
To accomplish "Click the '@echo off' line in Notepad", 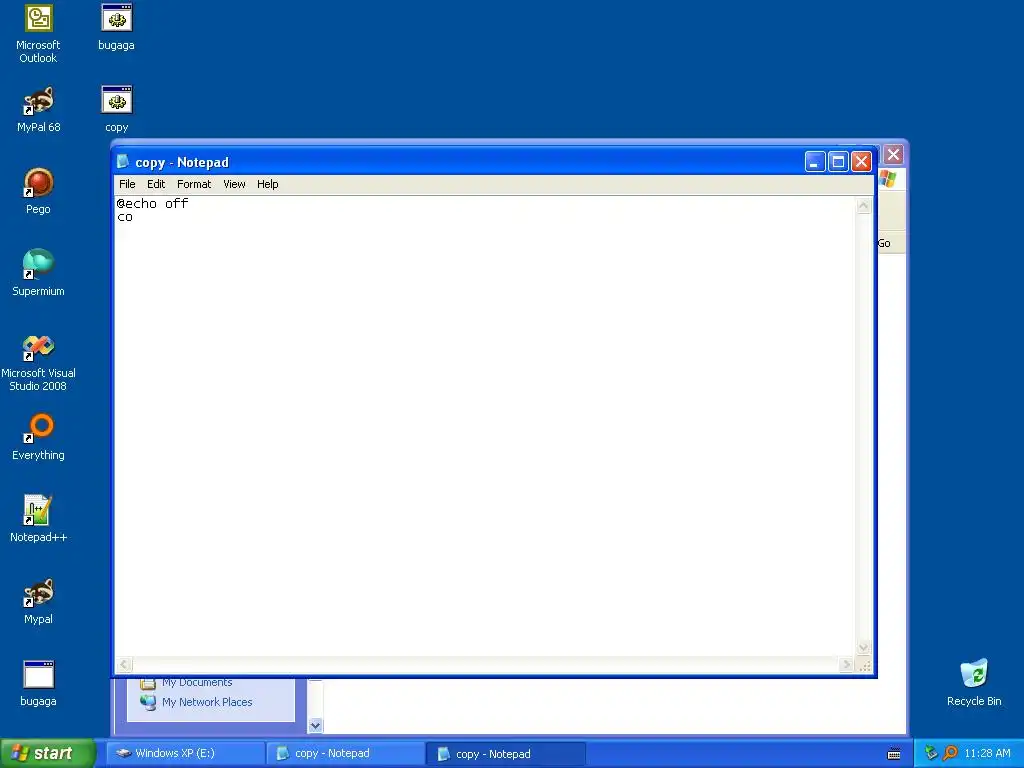I will click(x=152, y=204).
